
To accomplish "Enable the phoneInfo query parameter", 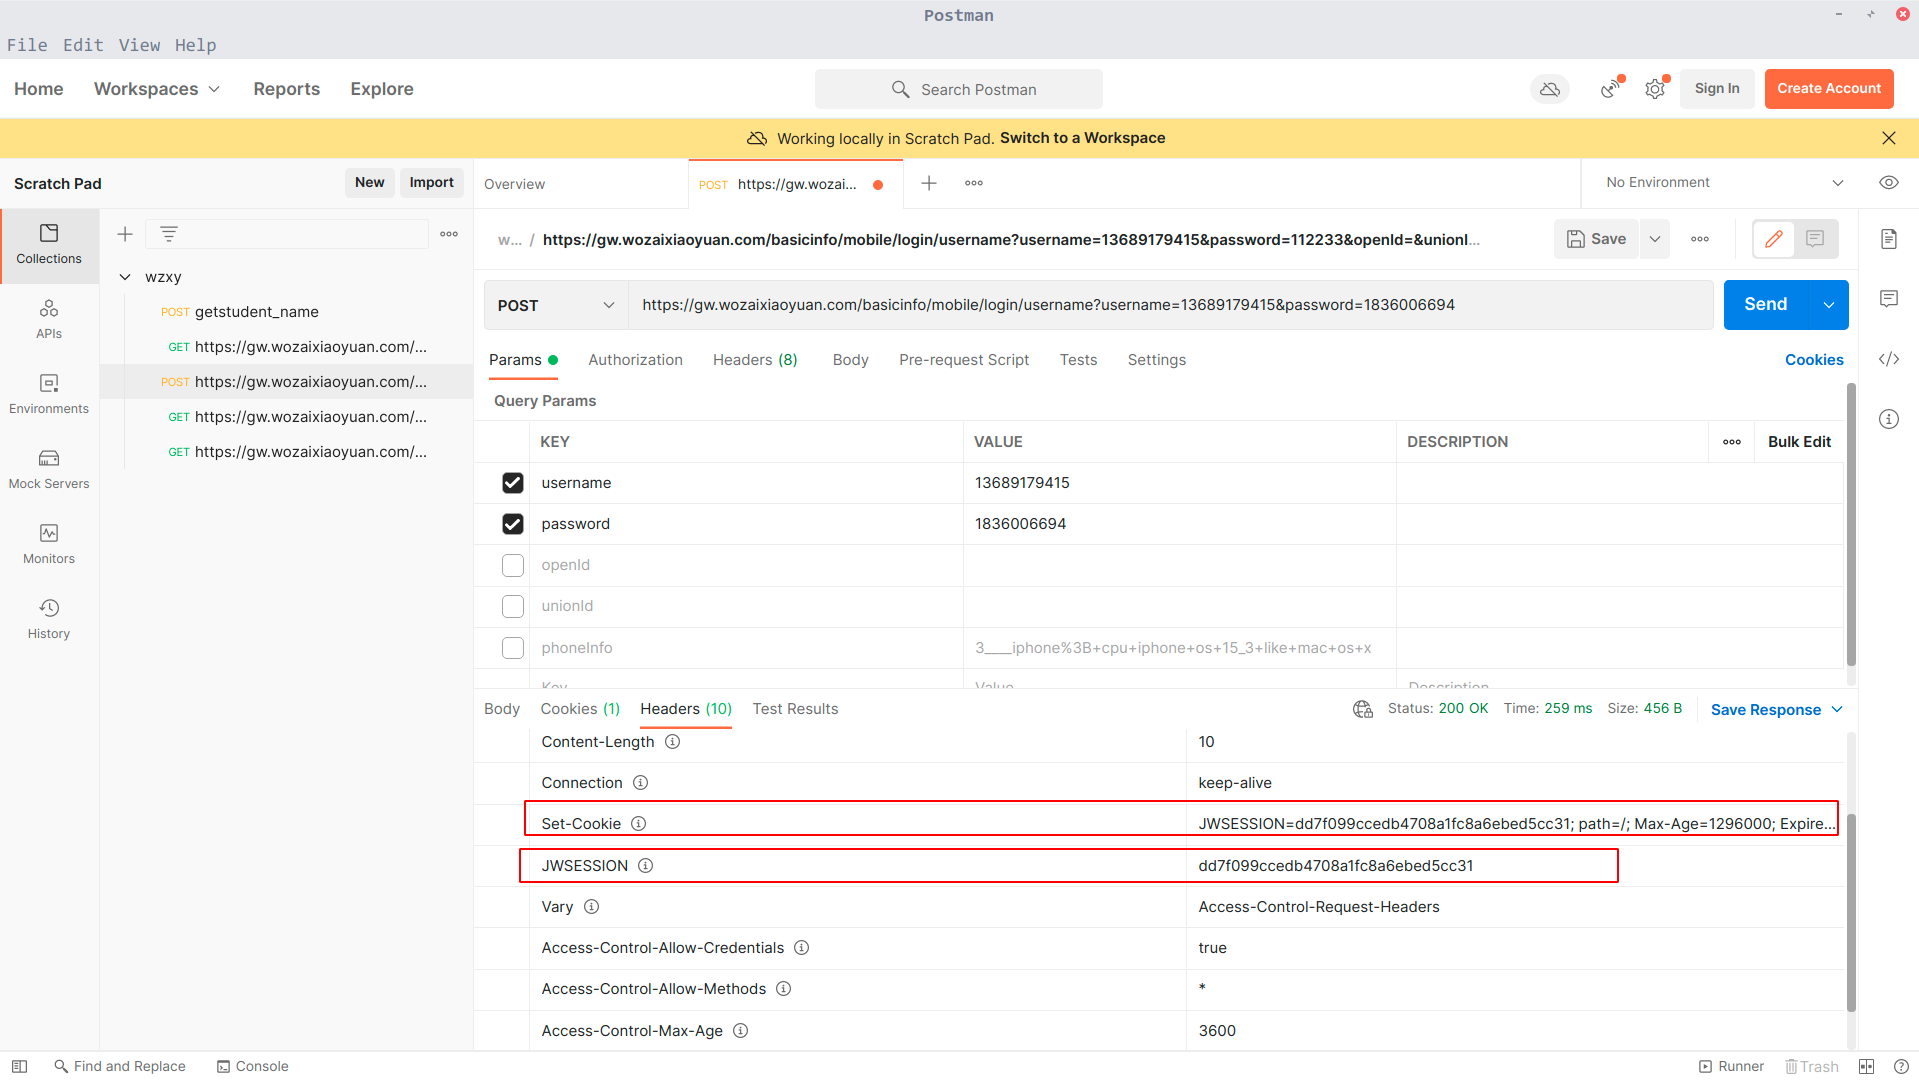I will coord(513,648).
